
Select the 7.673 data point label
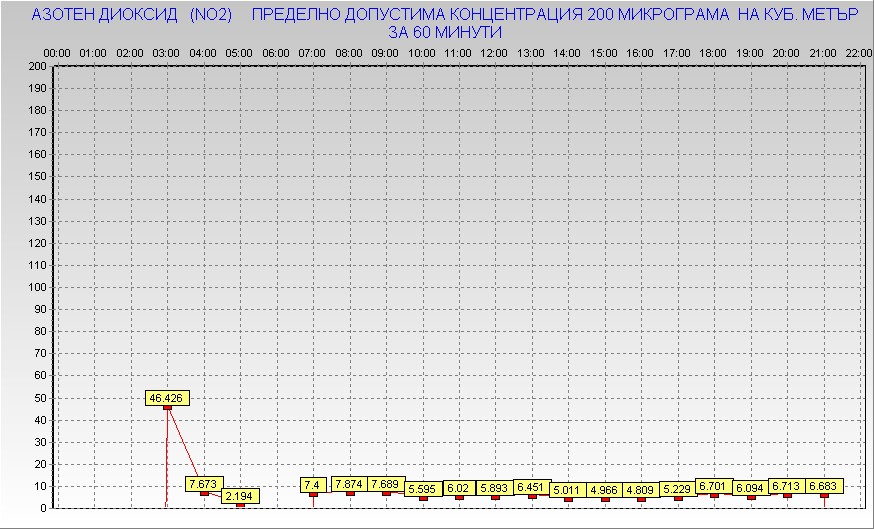click(204, 483)
